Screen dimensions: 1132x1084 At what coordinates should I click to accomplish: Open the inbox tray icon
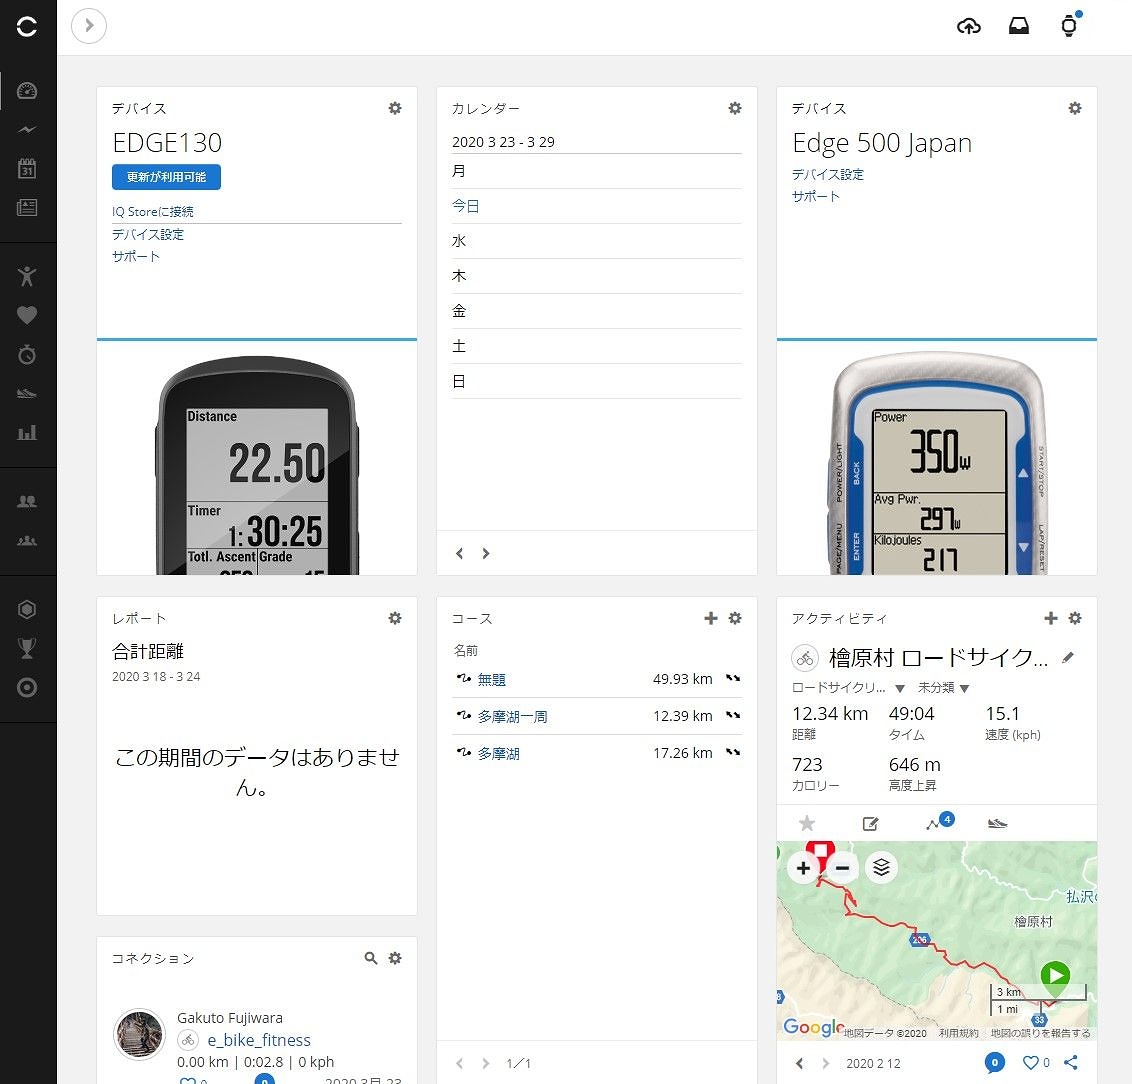point(1019,27)
